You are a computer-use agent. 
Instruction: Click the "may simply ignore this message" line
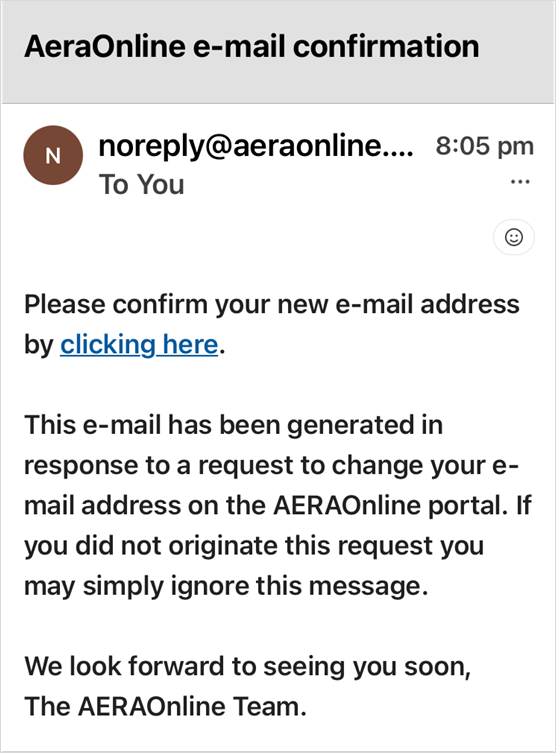coord(226,586)
